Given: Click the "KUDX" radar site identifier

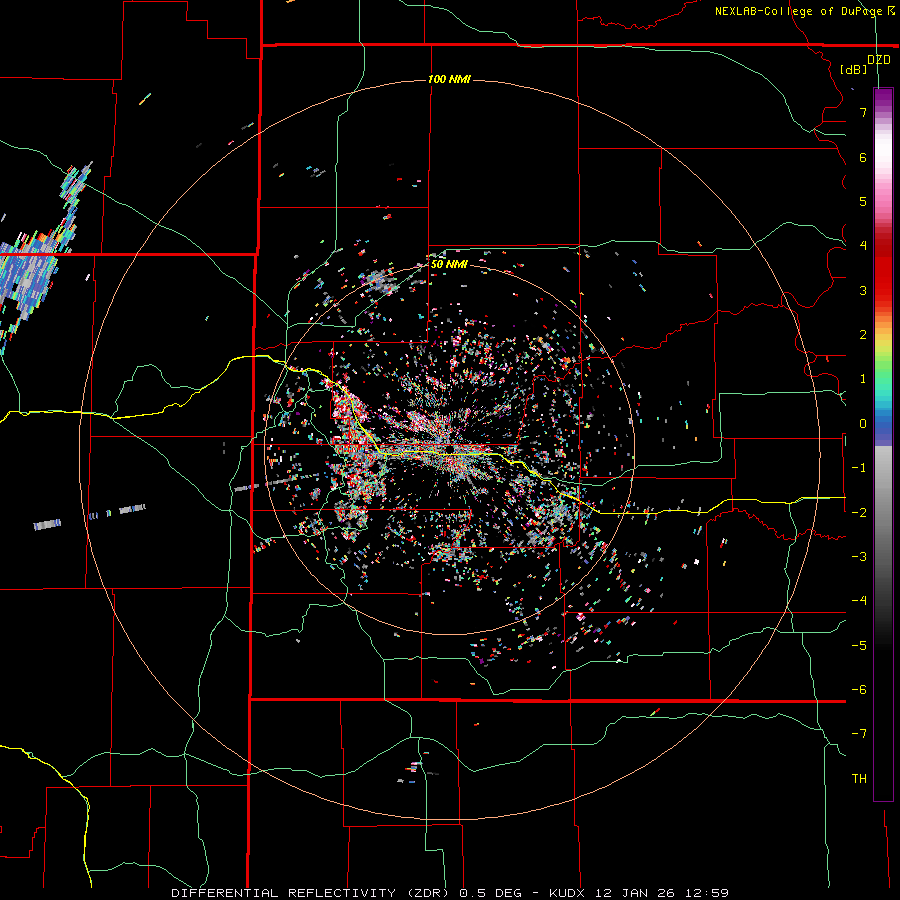Looking at the screenshot, I should click(569, 893).
